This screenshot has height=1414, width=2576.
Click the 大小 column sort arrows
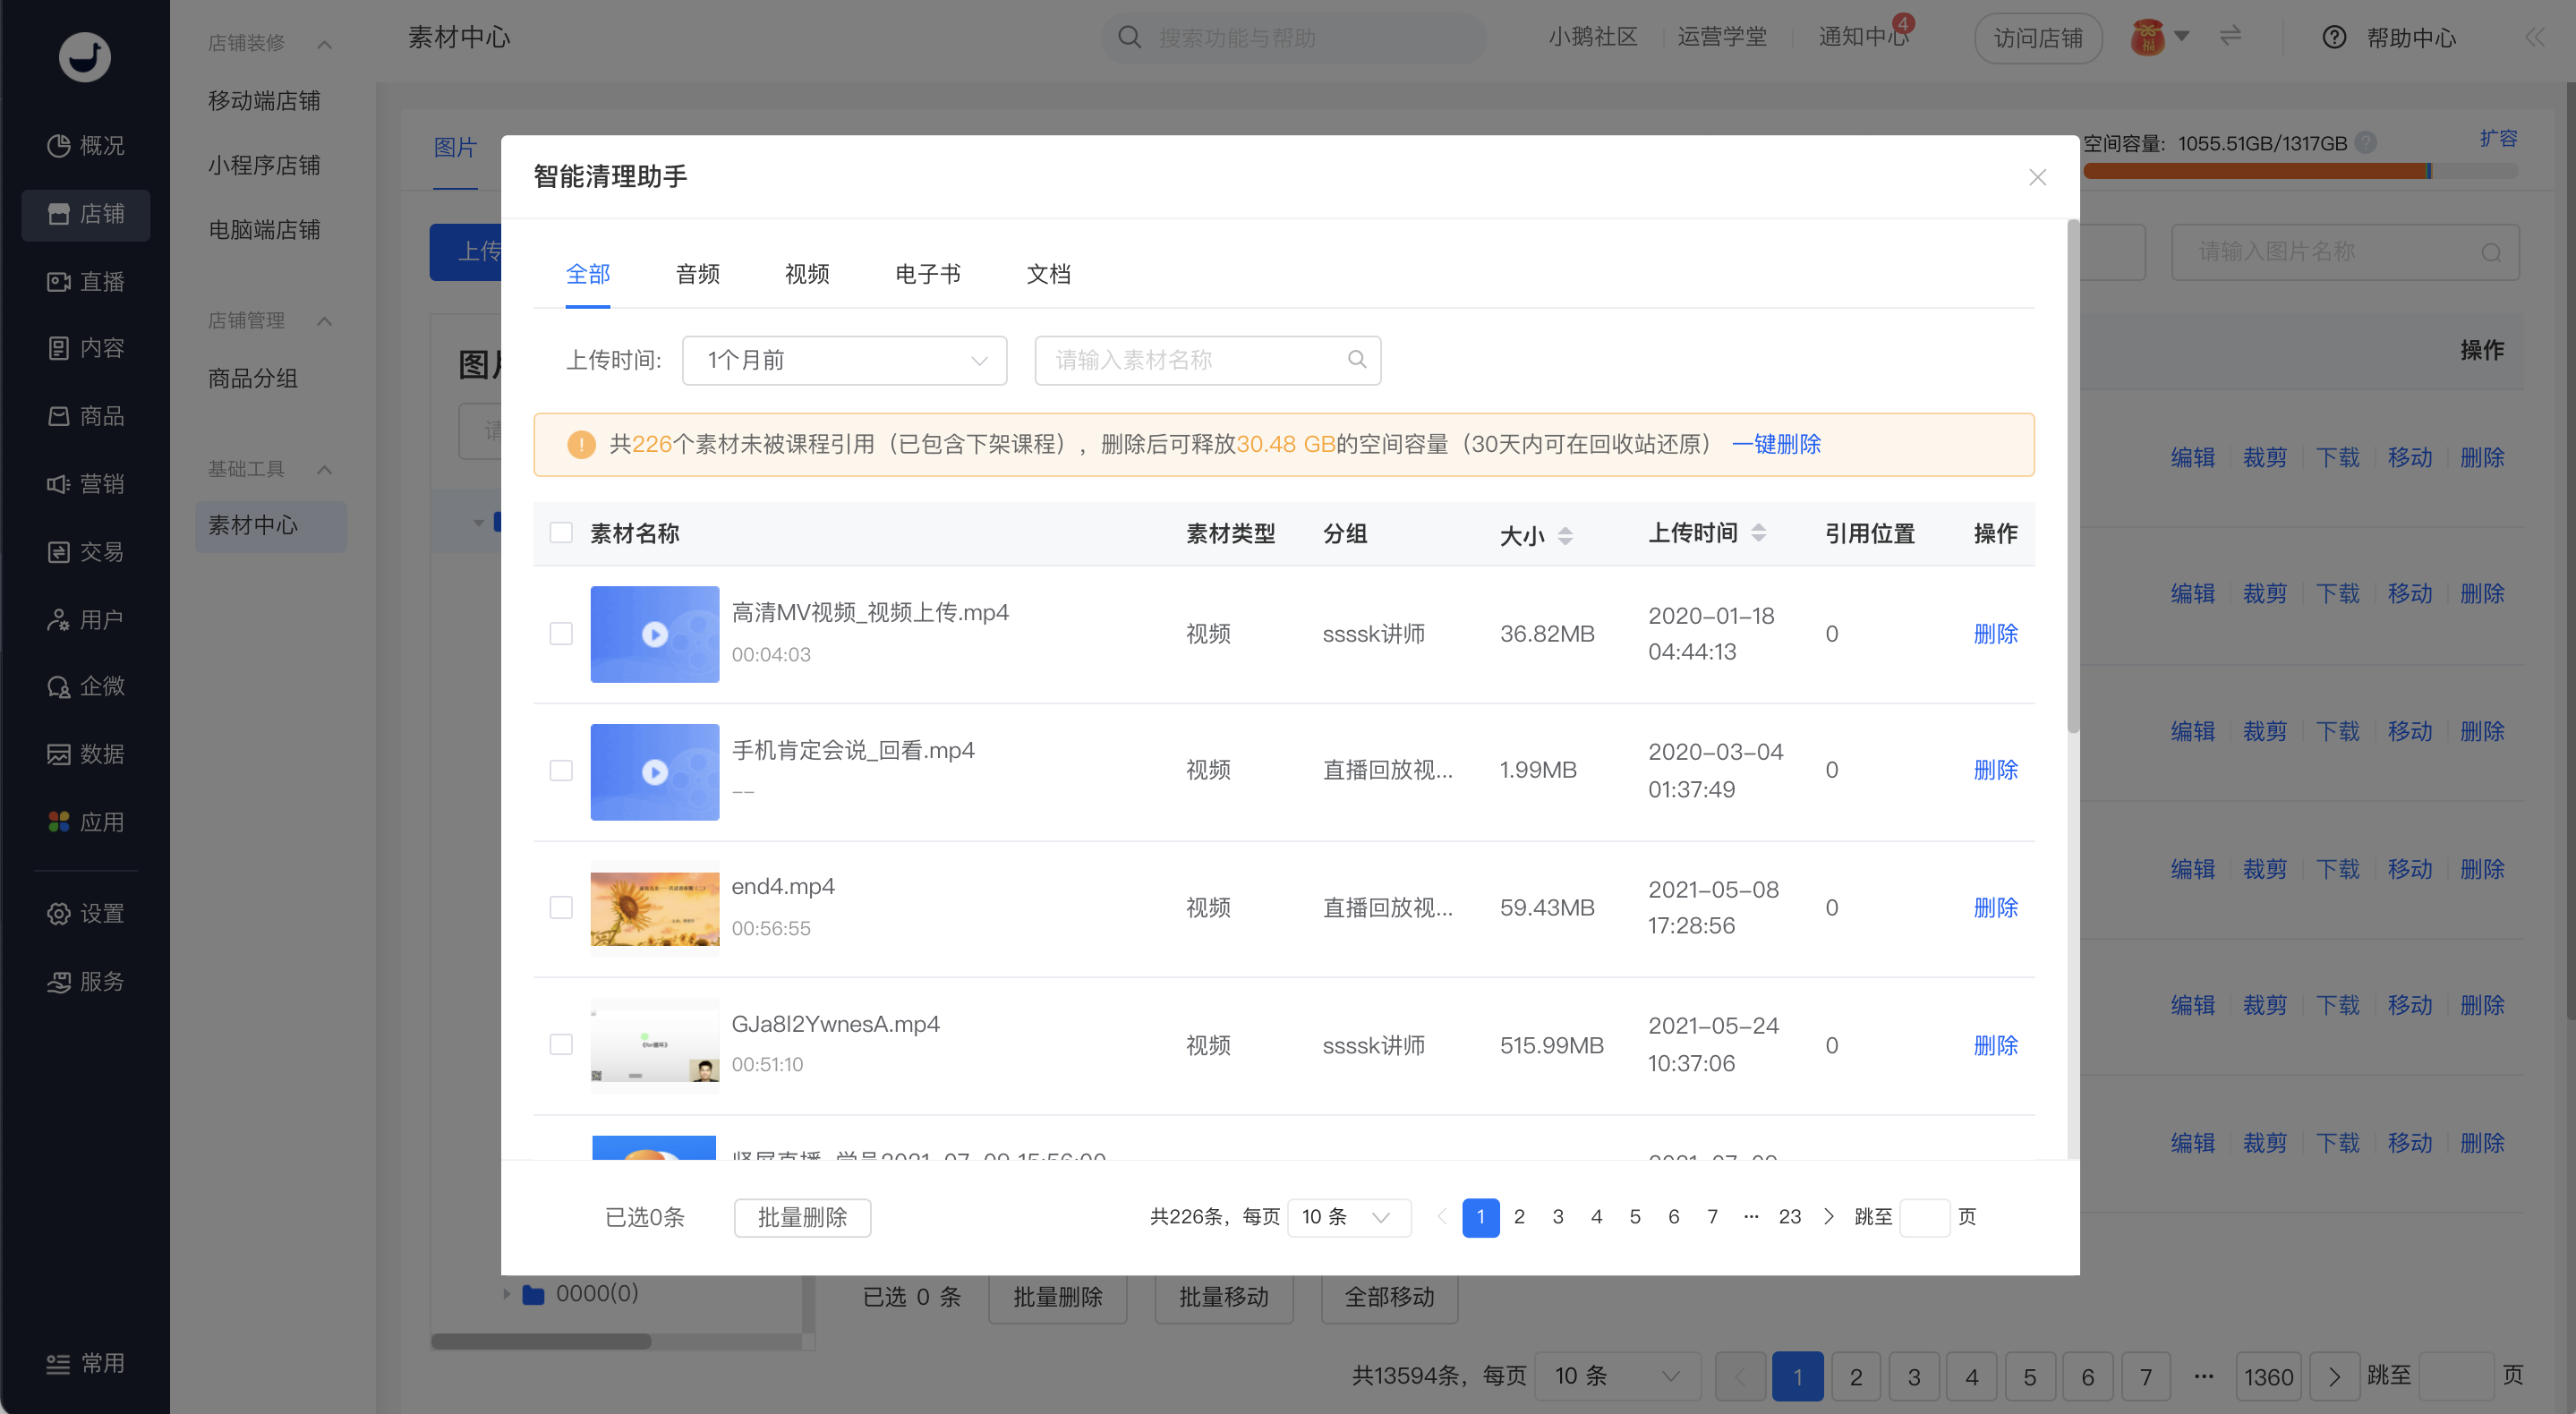coord(1565,536)
